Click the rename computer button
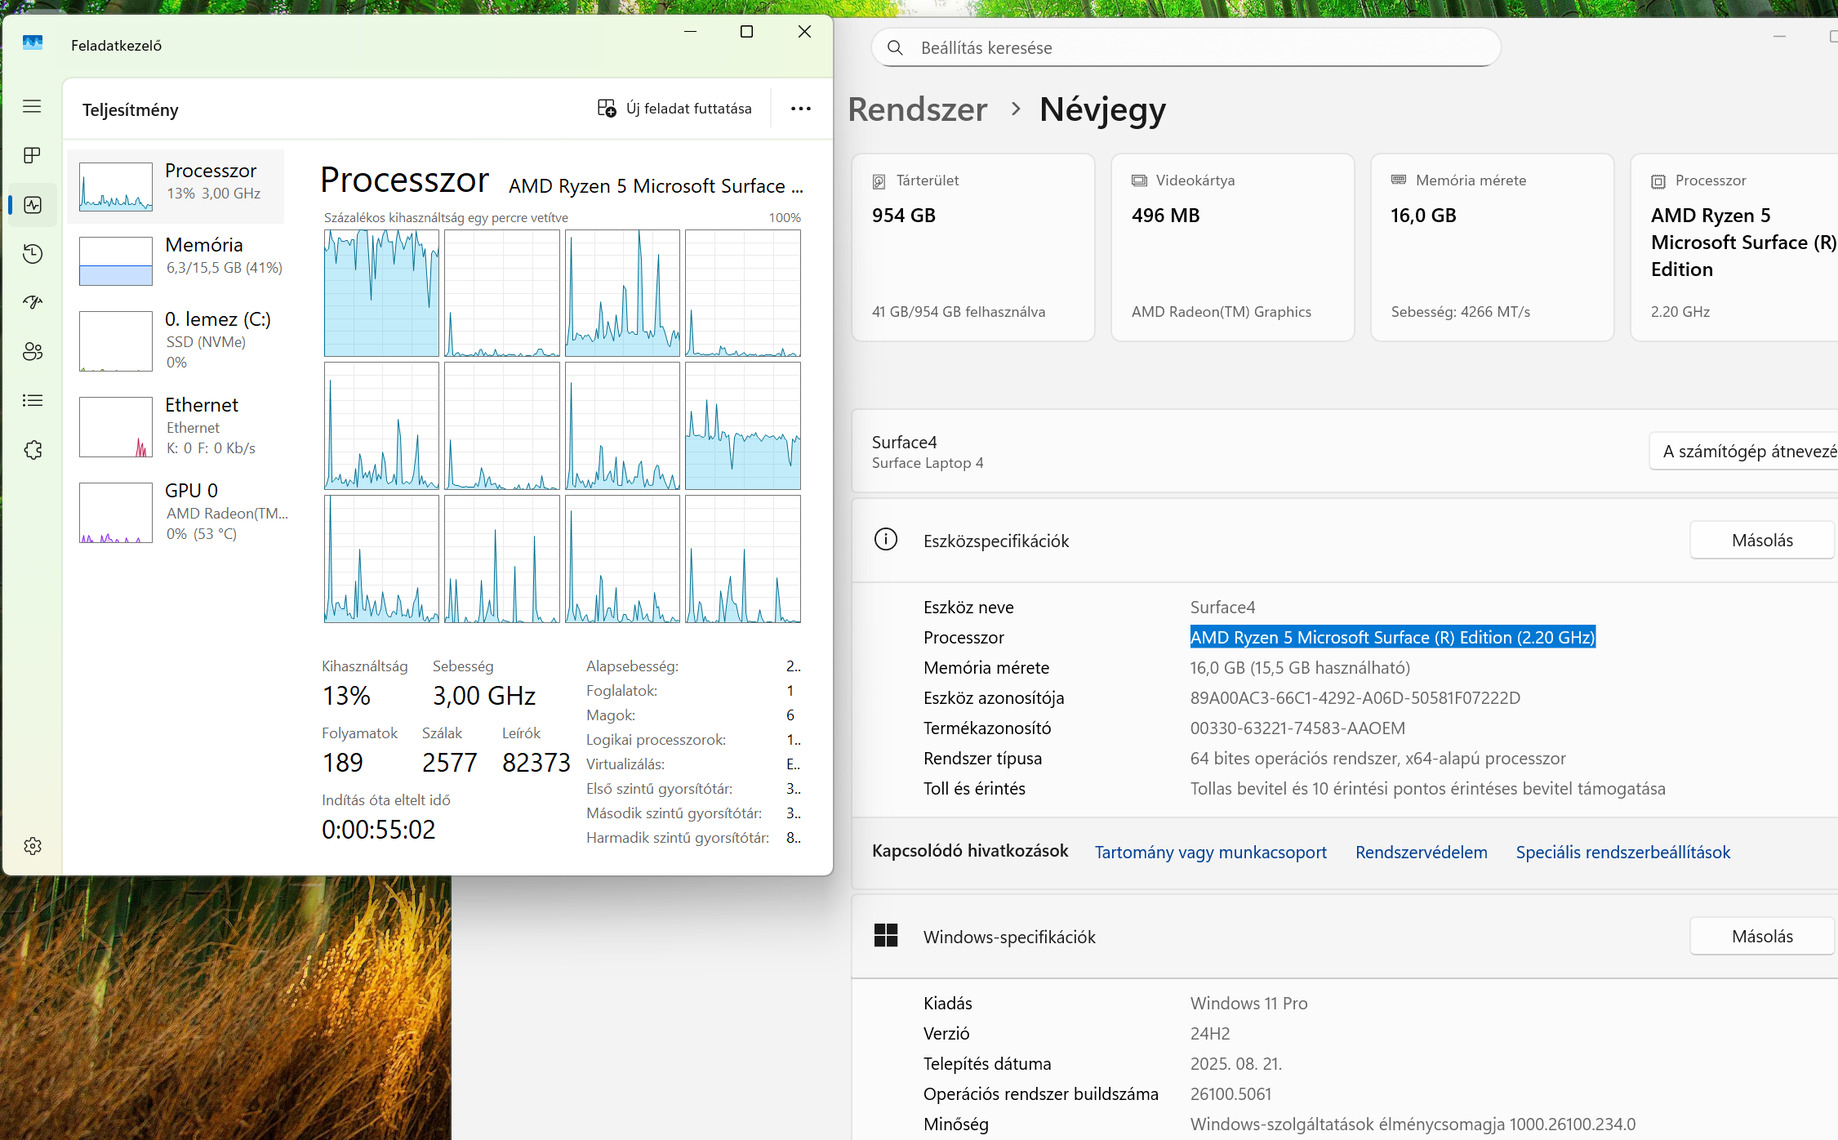The height and width of the screenshot is (1140, 1838). click(x=1743, y=451)
